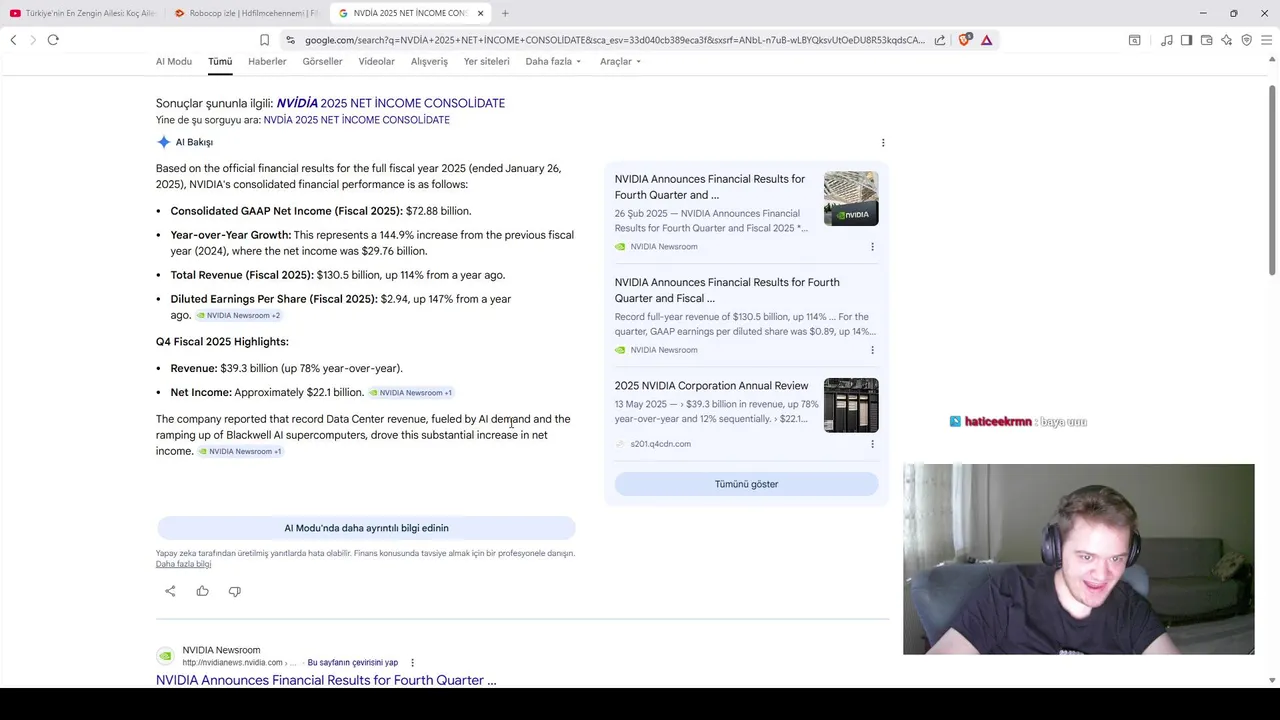This screenshot has width=1280, height=720.
Task: Select the Alışveriş results tab
Action: (429, 61)
